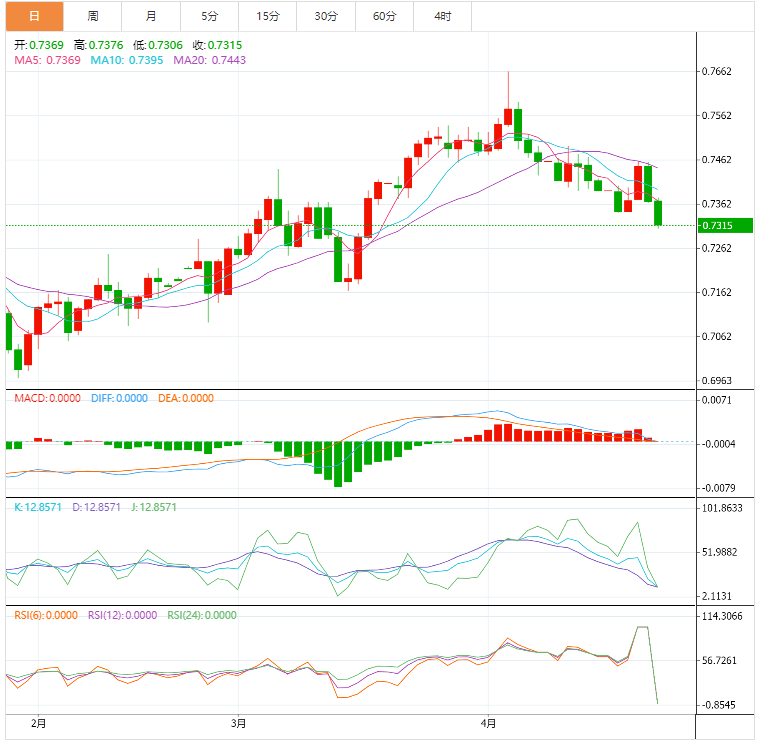
Task: Click the DEA value label
Action: click(x=186, y=398)
